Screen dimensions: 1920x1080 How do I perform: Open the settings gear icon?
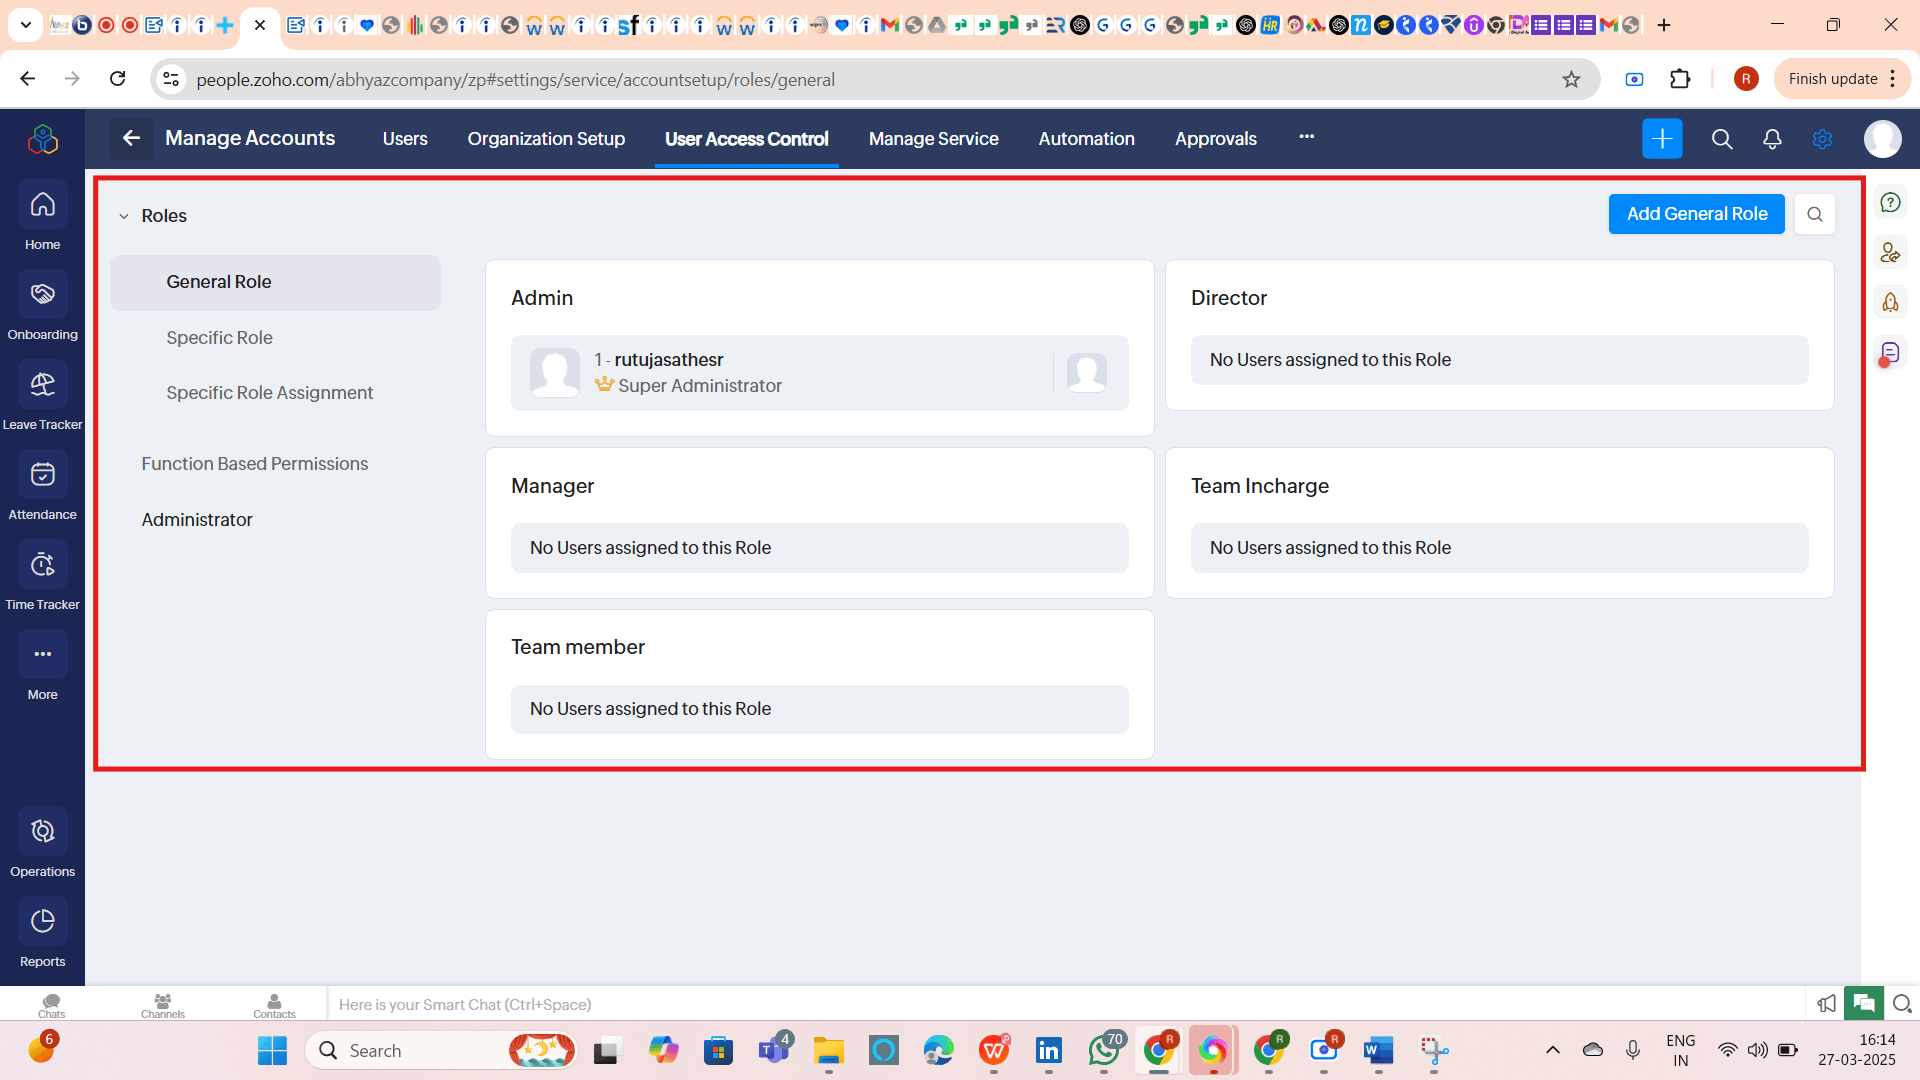tap(1822, 139)
